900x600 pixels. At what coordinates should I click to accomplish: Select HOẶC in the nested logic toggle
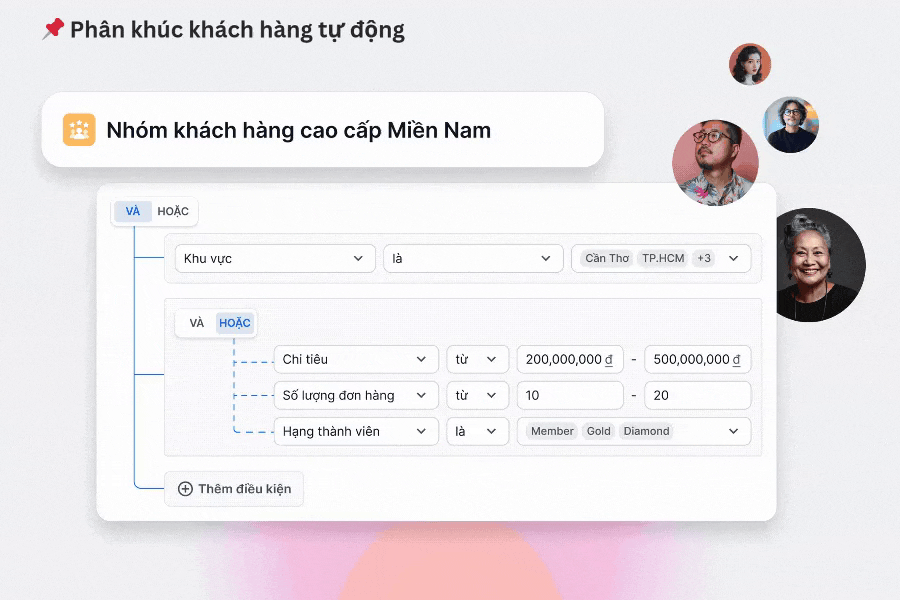235,323
